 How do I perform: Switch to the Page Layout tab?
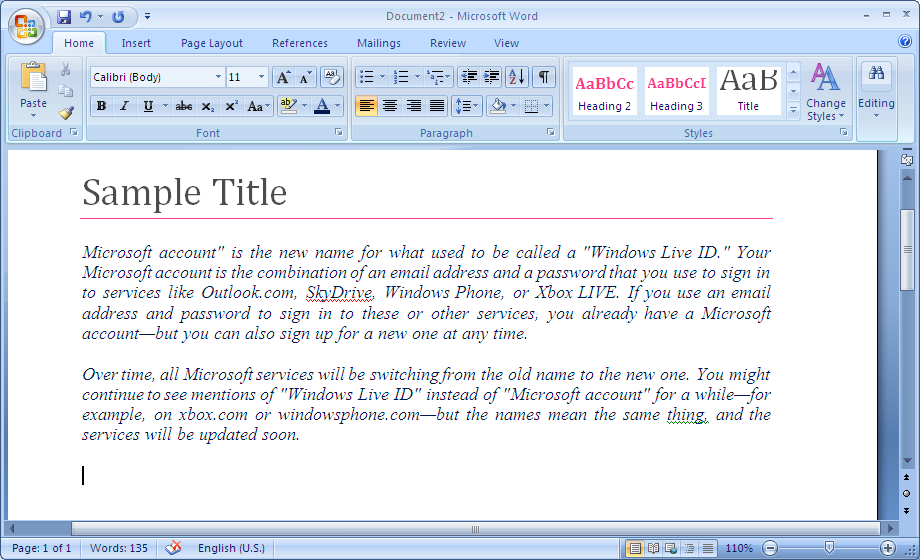pos(212,43)
